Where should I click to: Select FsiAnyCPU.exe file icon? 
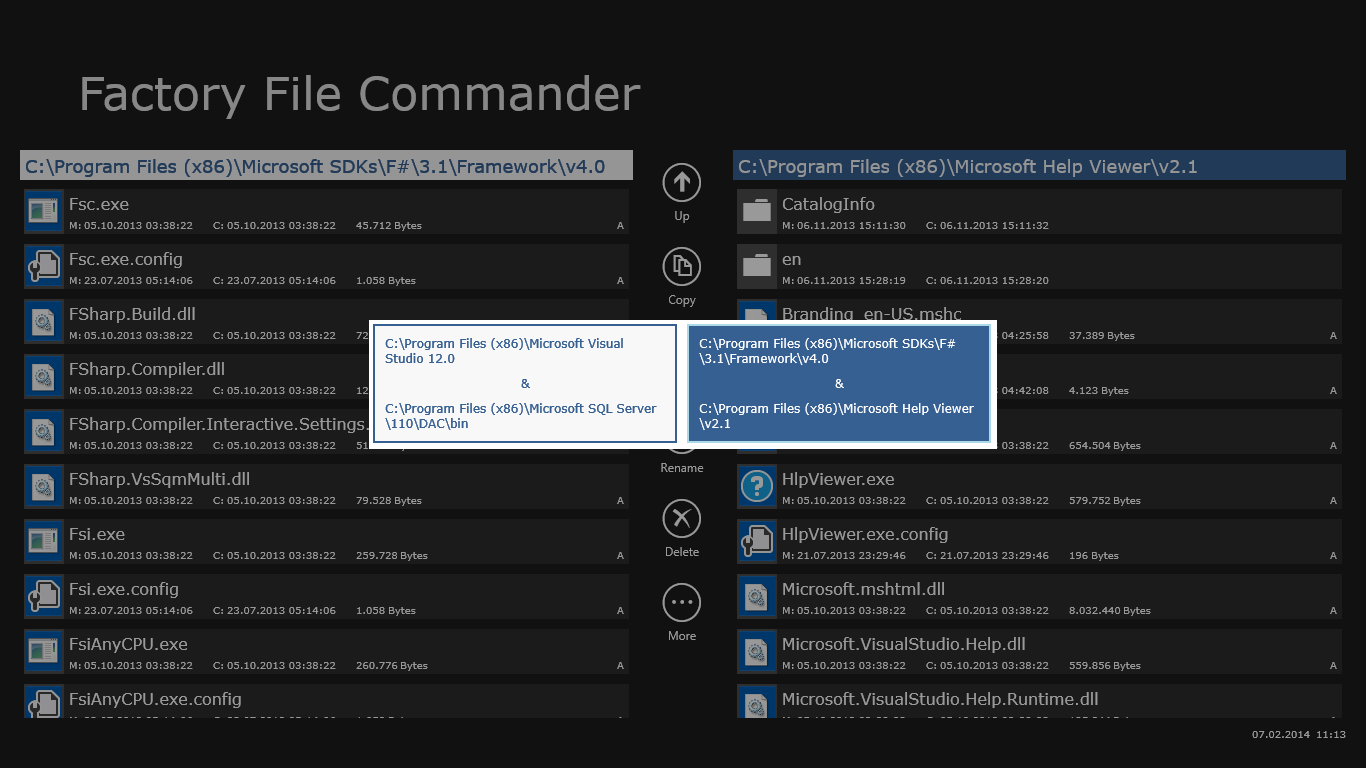[43, 650]
